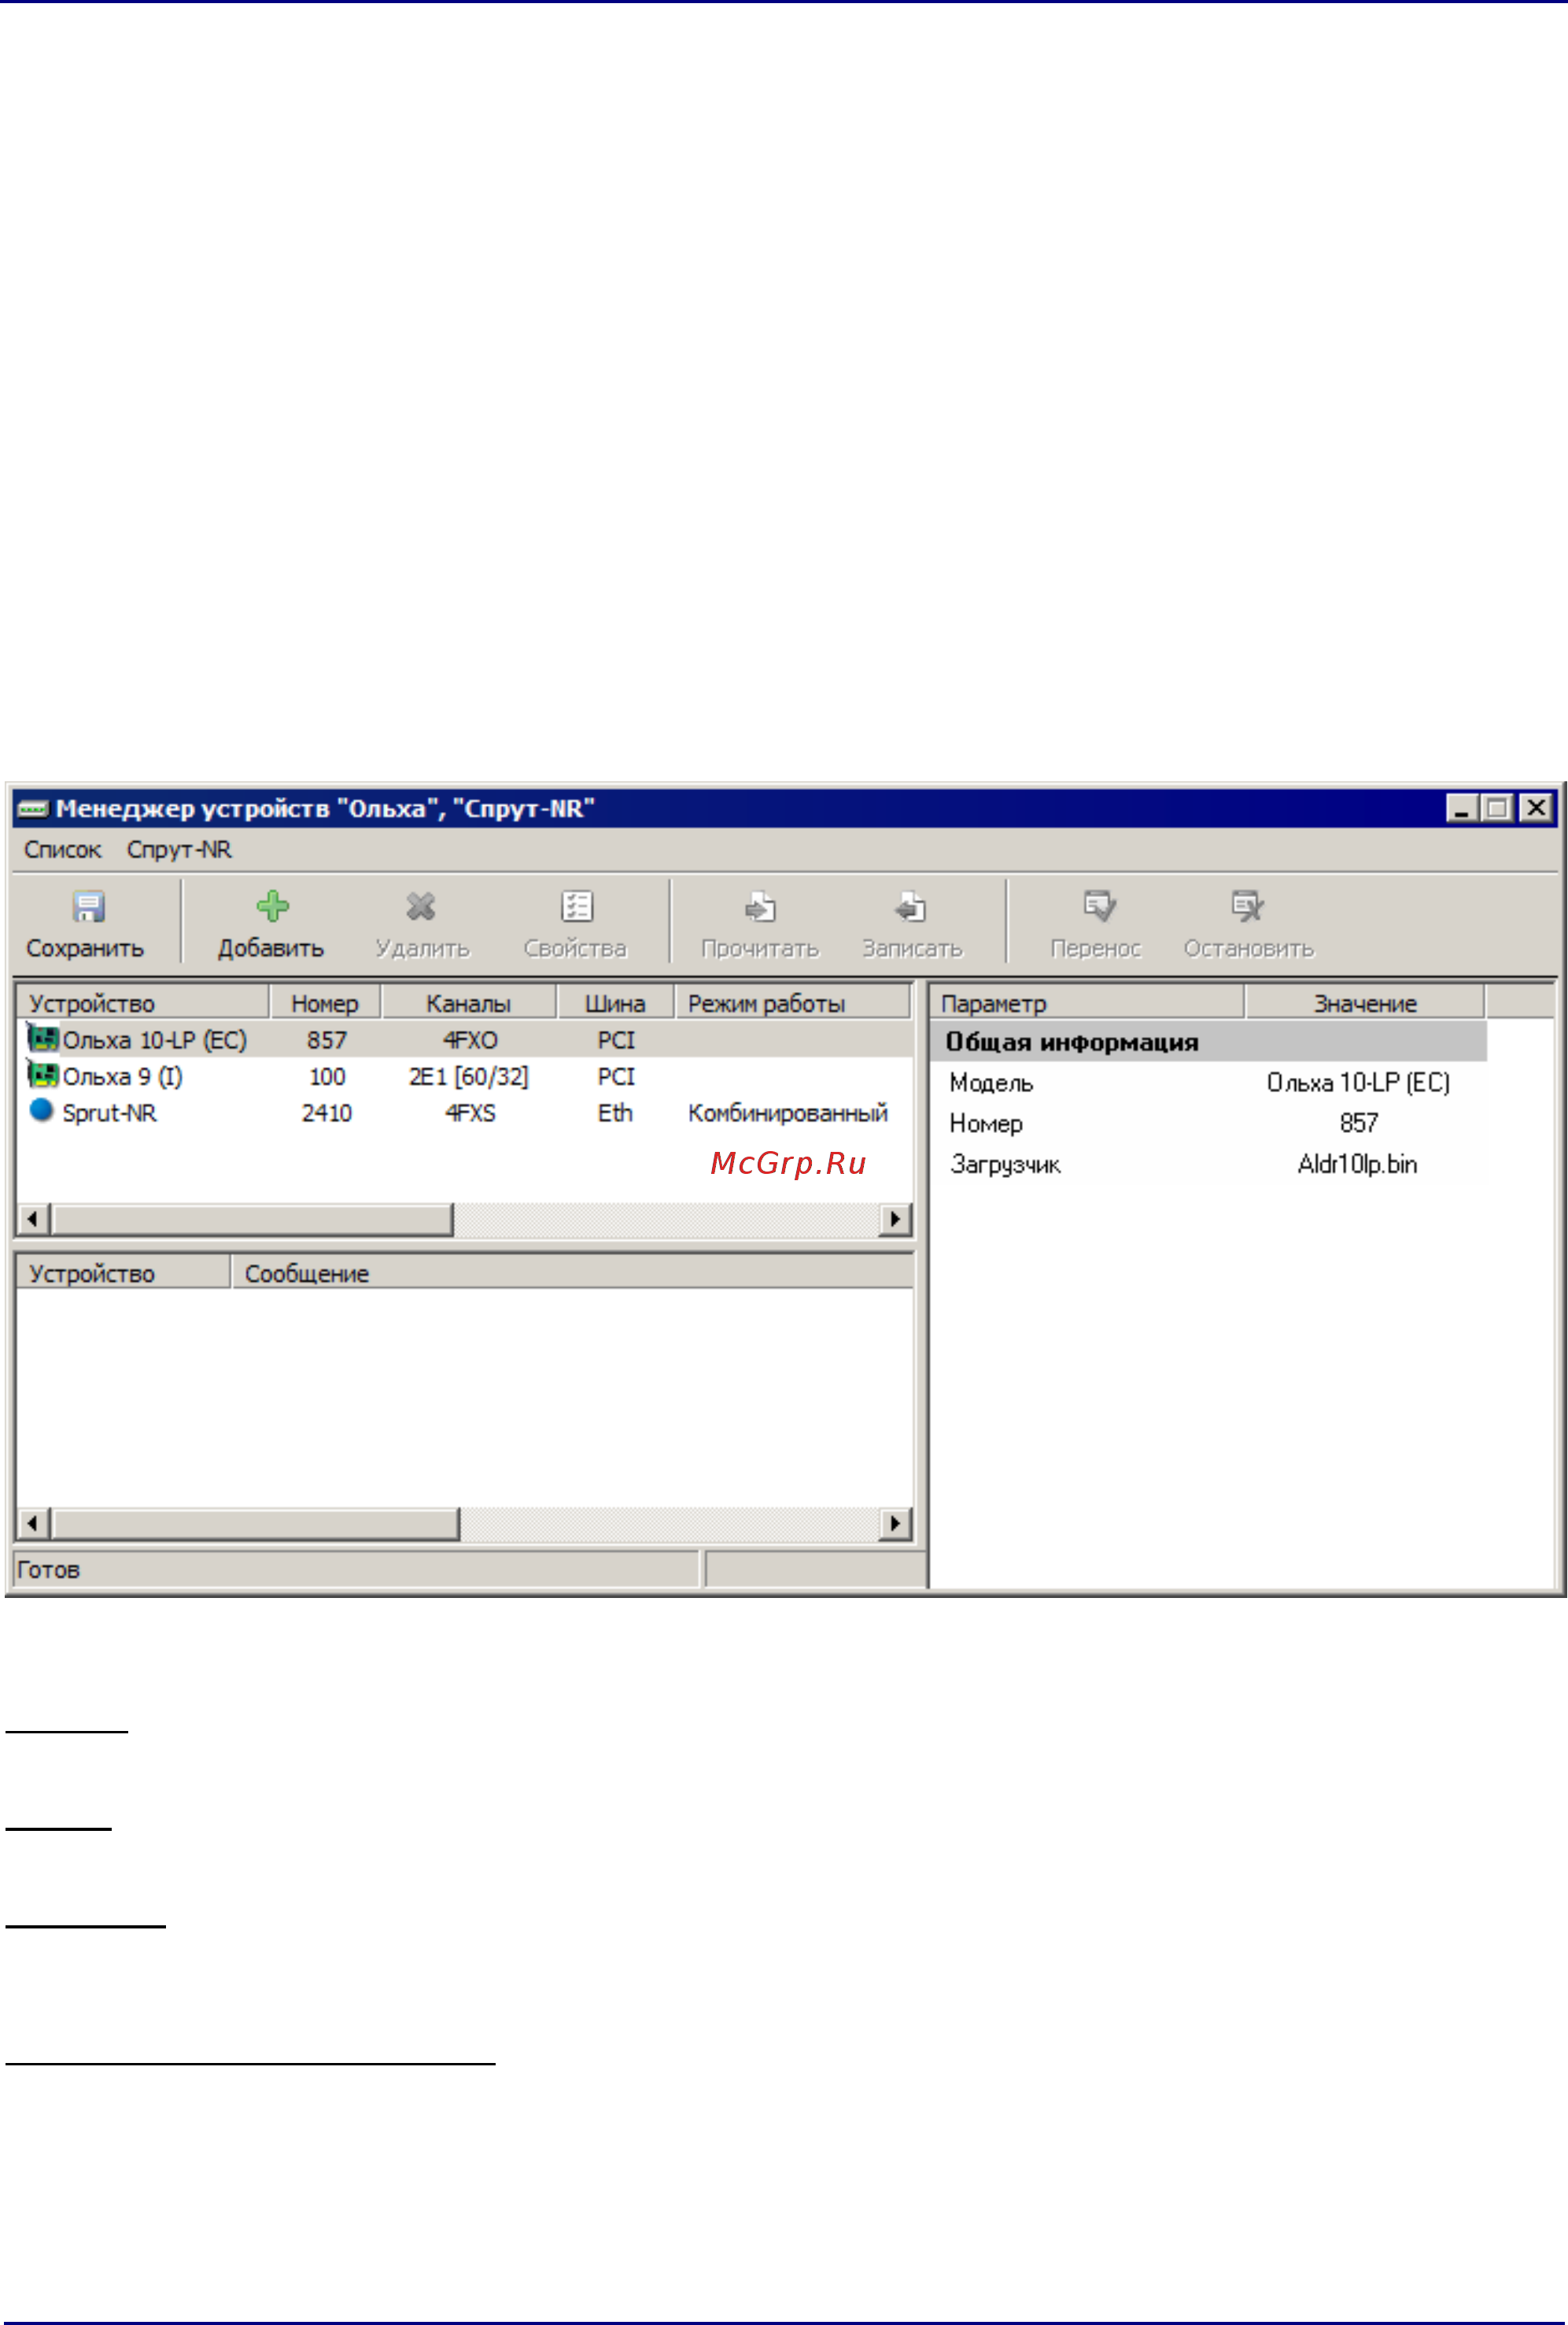Select the Ольха 9 (I) card icon
Image resolution: width=1568 pixels, height=2325 pixels.
42,1075
